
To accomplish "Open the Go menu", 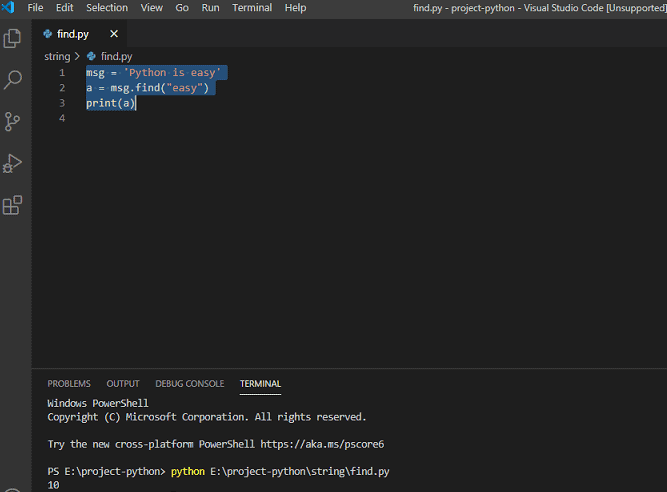I will click(x=182, y=8).
